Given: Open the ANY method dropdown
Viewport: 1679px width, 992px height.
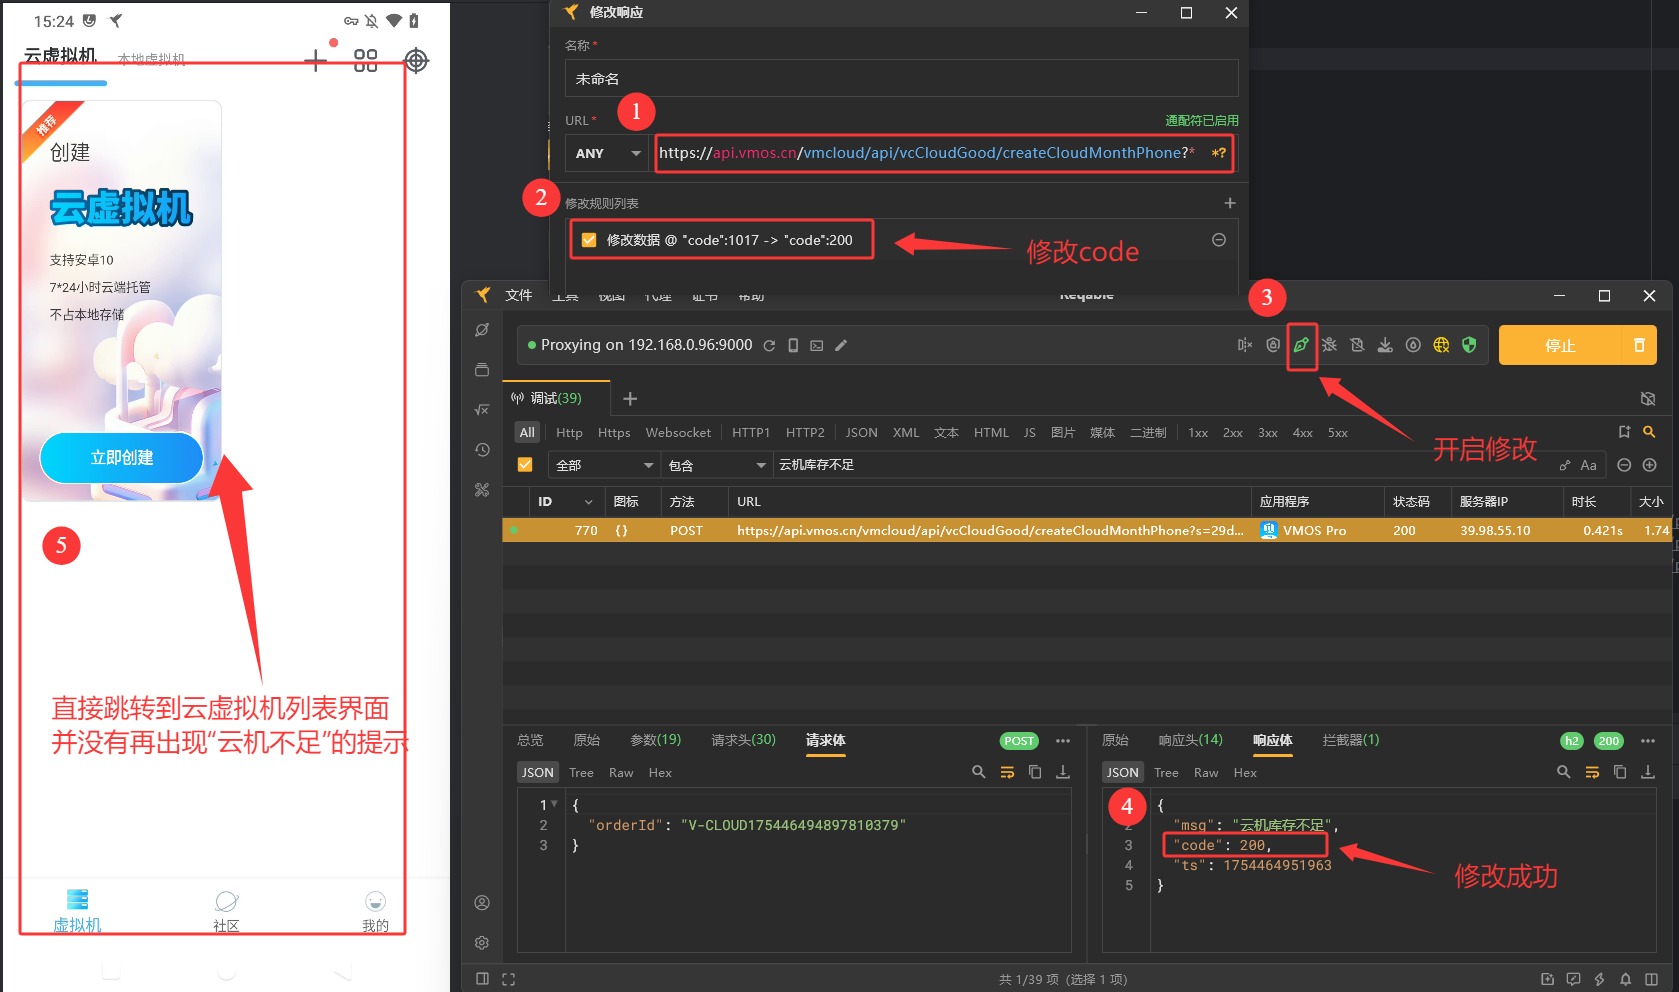Looking at the screenshot, I should [608, 153].
